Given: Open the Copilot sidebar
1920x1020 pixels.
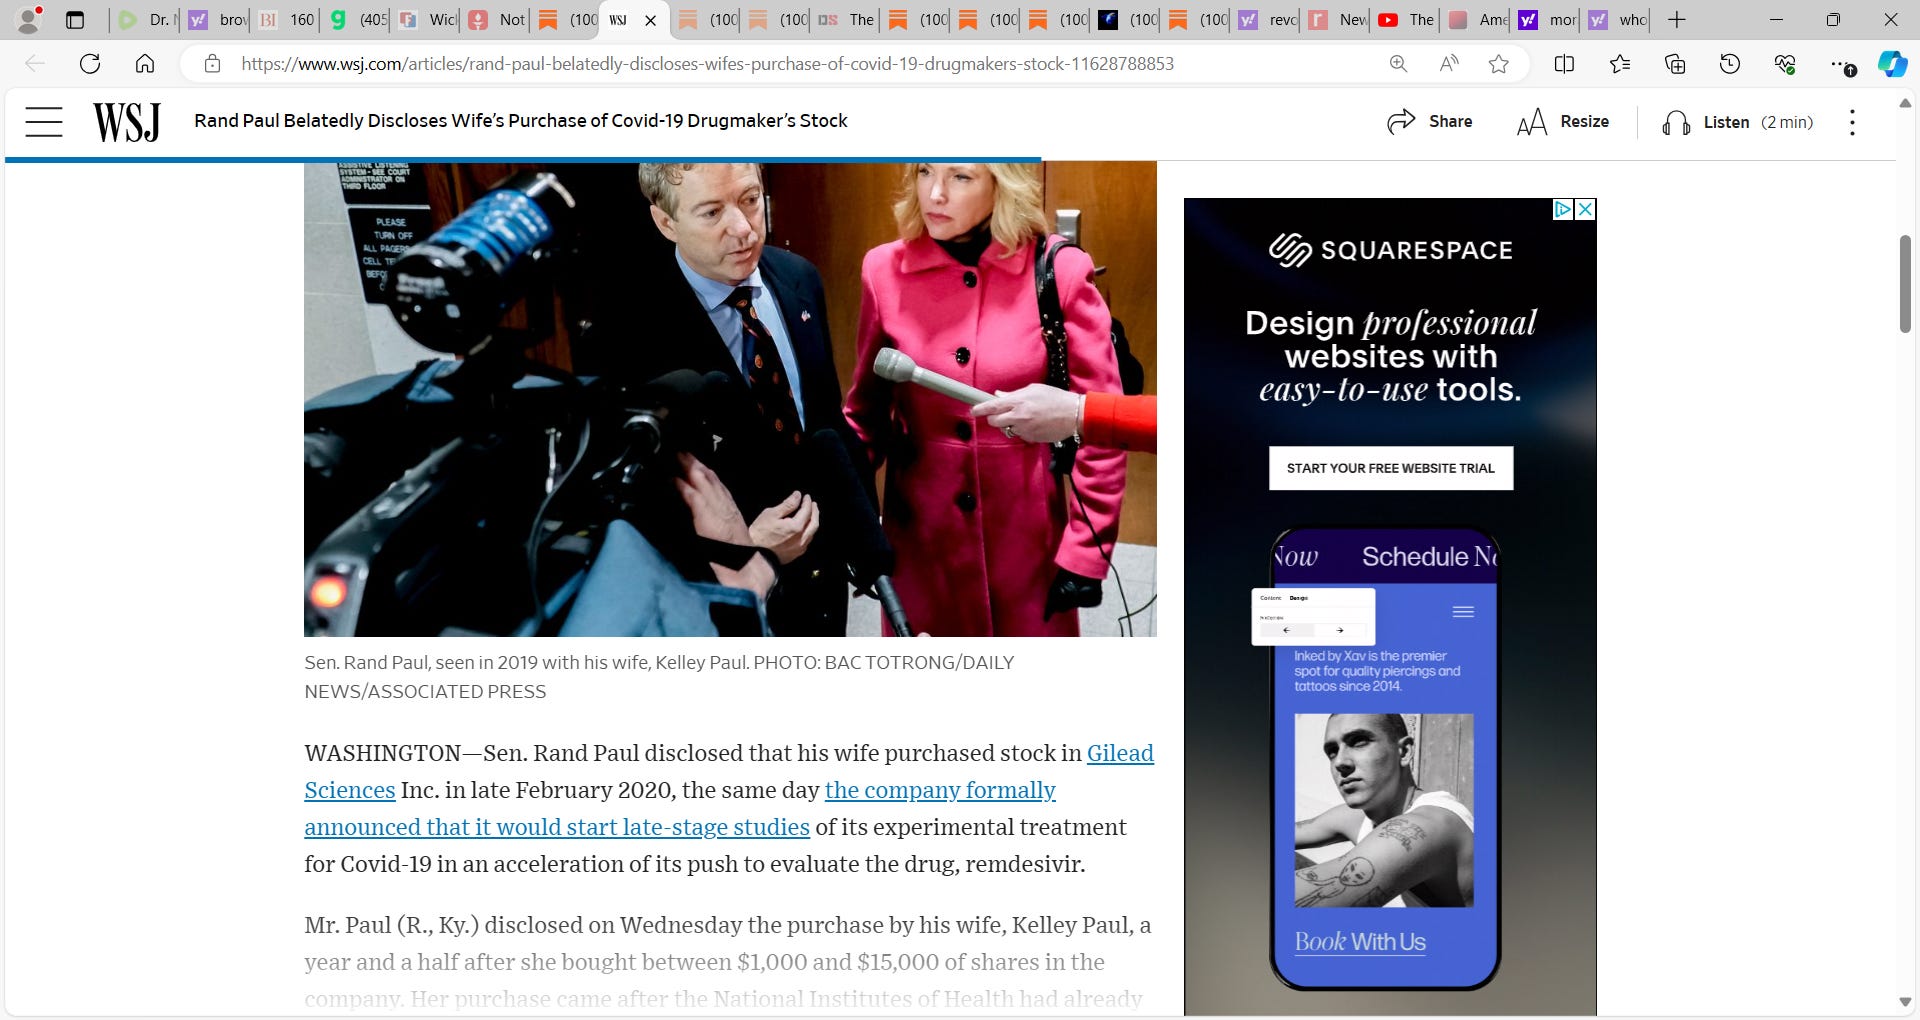Looking at the screenshot, I should pos(1892,64).
